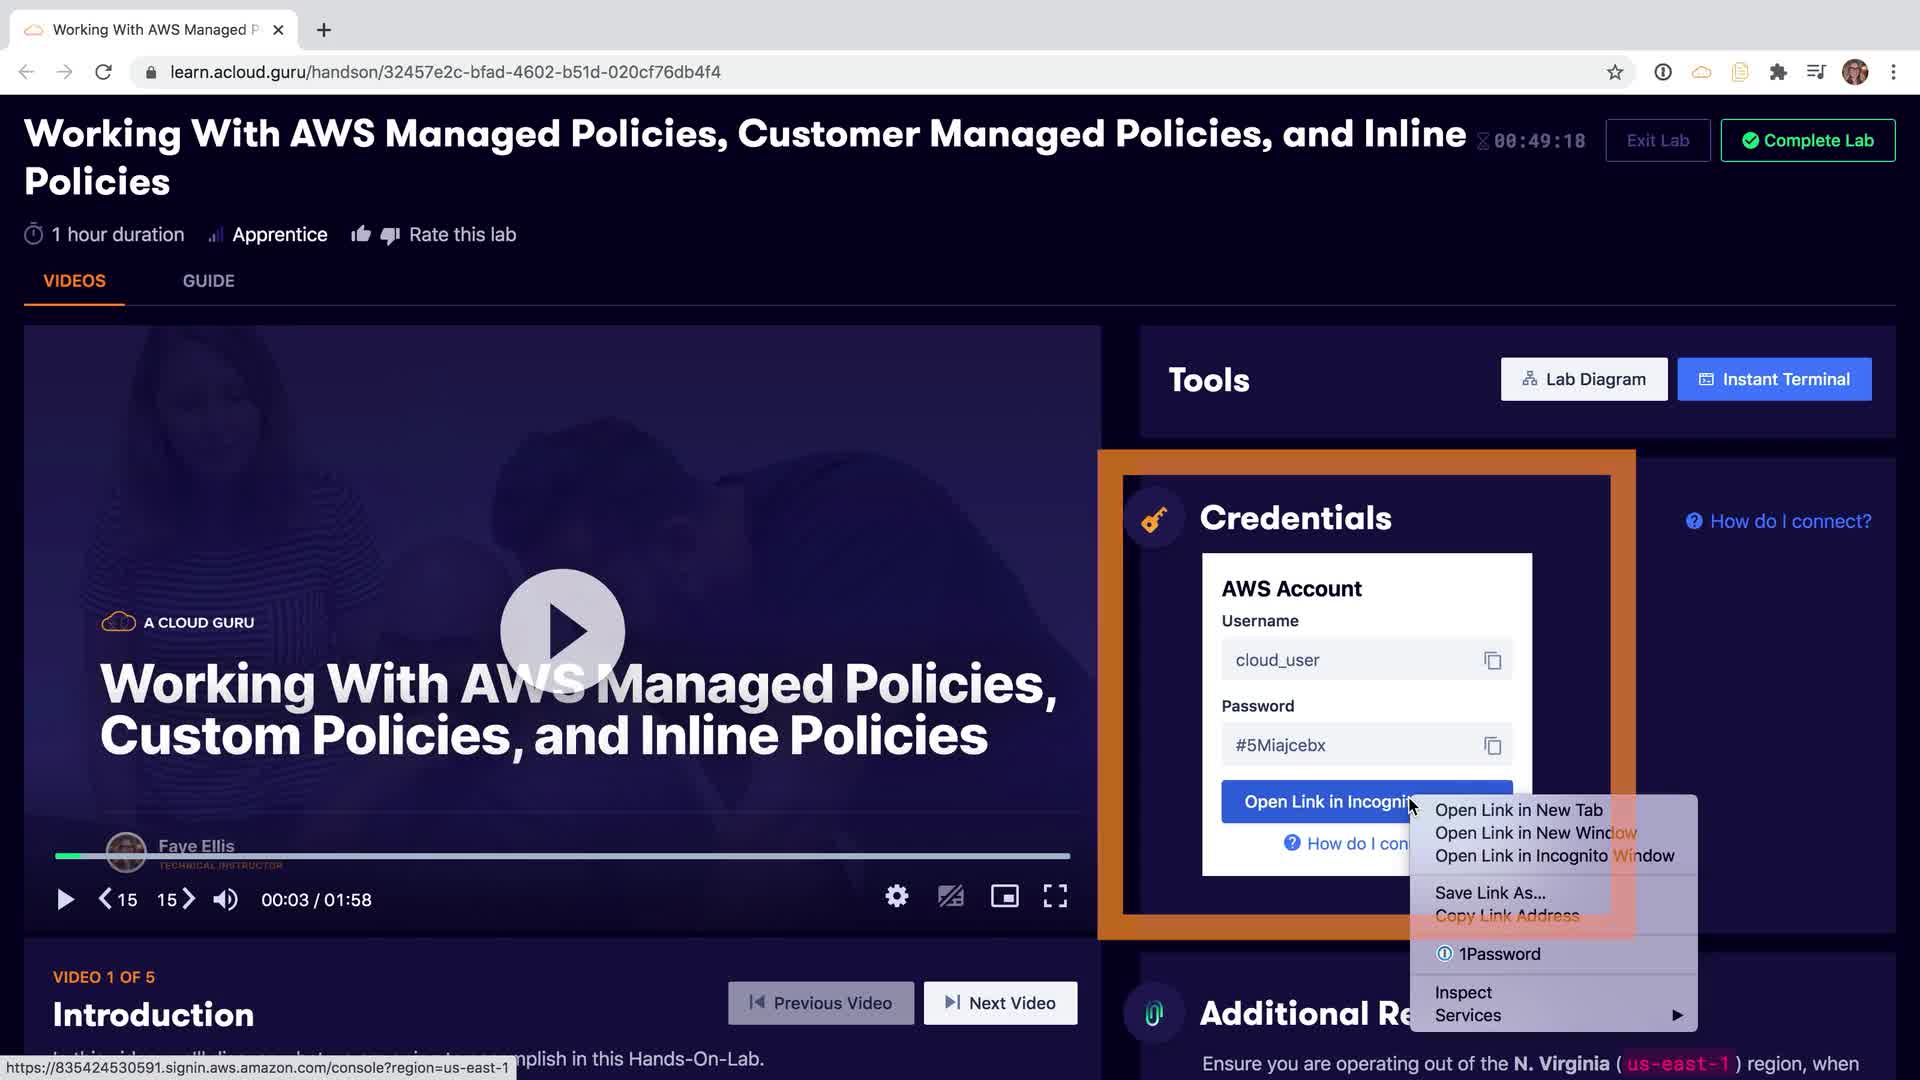Copy the username with its copy icon

coord(1492,661)
